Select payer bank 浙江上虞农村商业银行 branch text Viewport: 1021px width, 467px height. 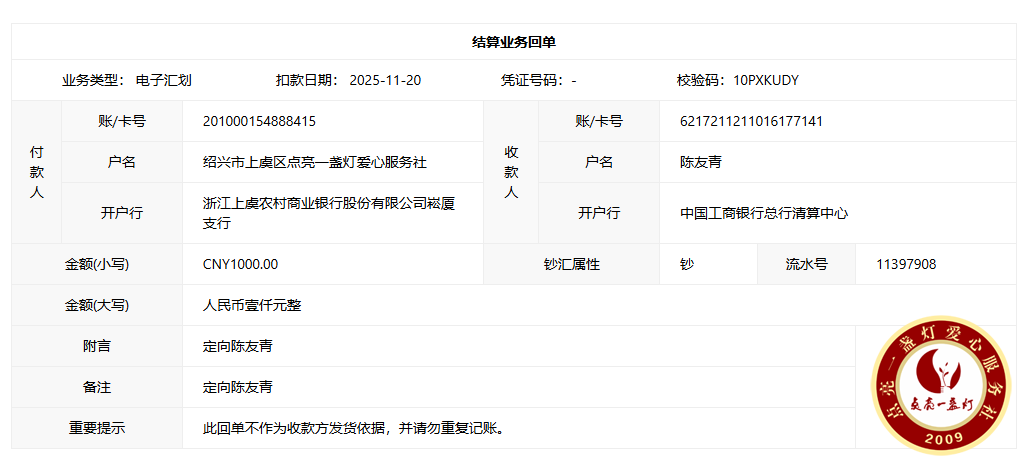tap(328, 213)
